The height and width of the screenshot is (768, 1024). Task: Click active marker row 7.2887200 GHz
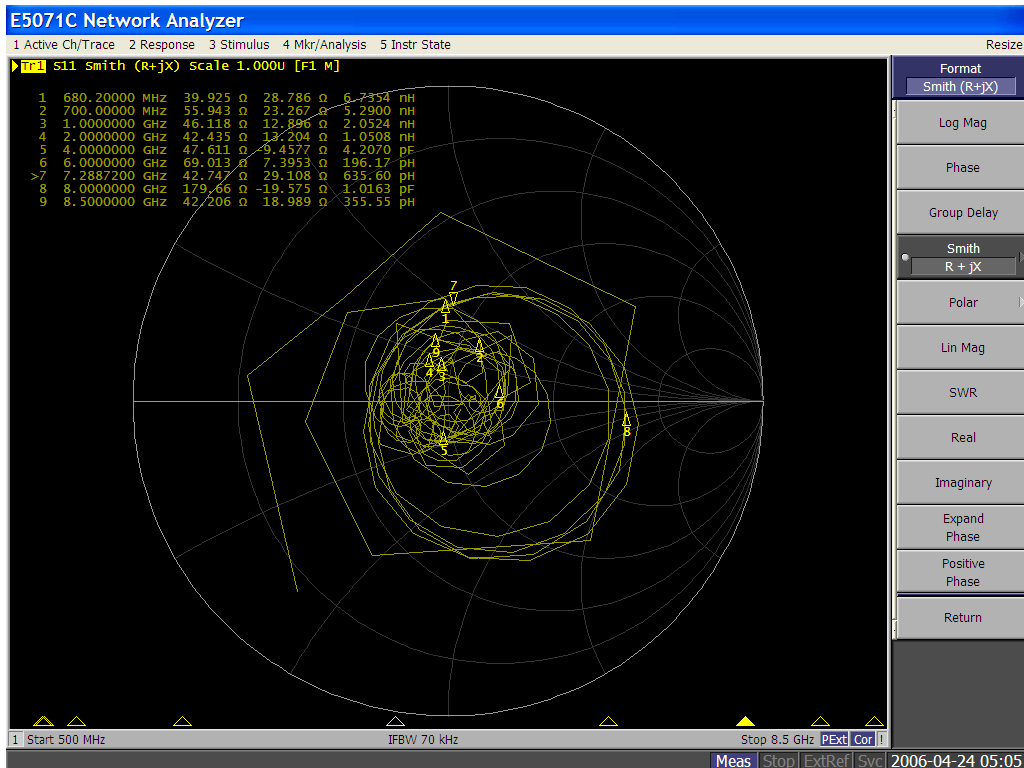pyautogui.click(x=223, y=176)
